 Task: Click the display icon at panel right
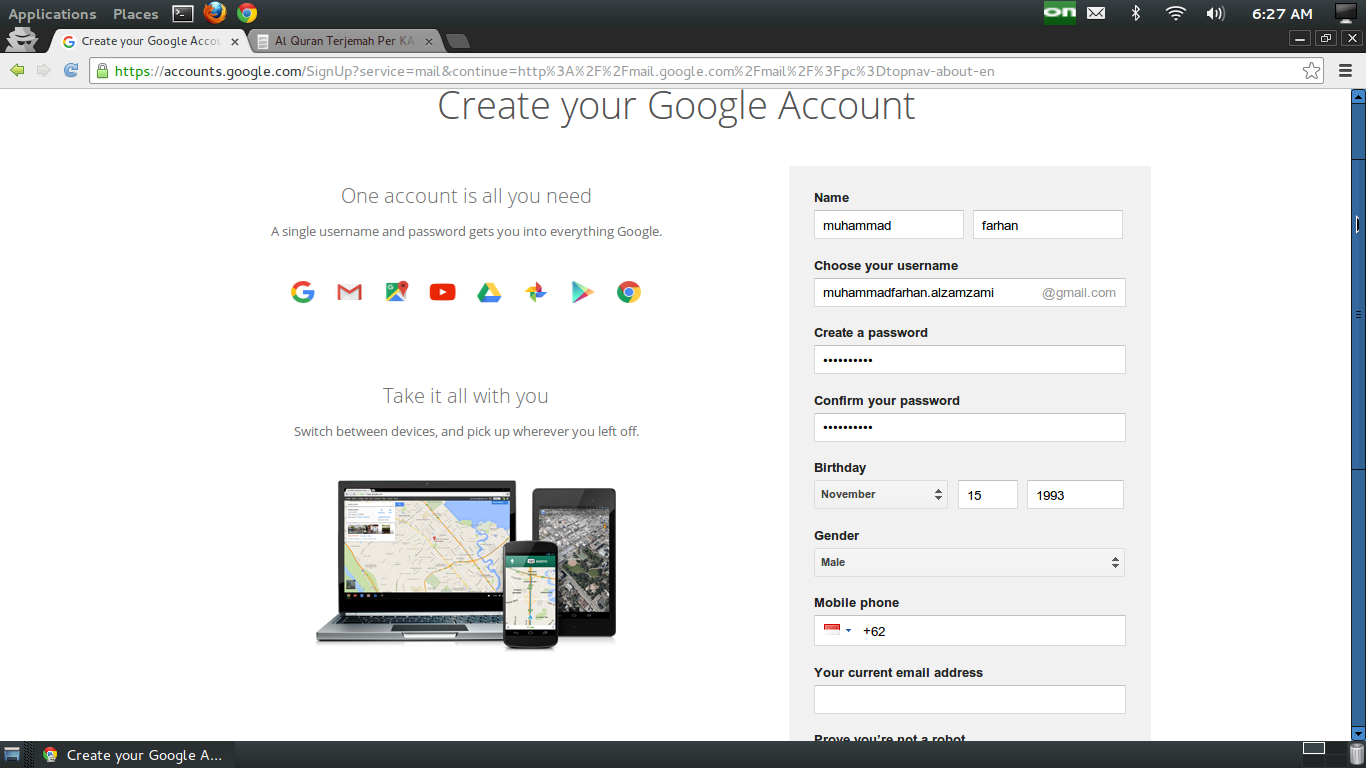coord(1346,13)
